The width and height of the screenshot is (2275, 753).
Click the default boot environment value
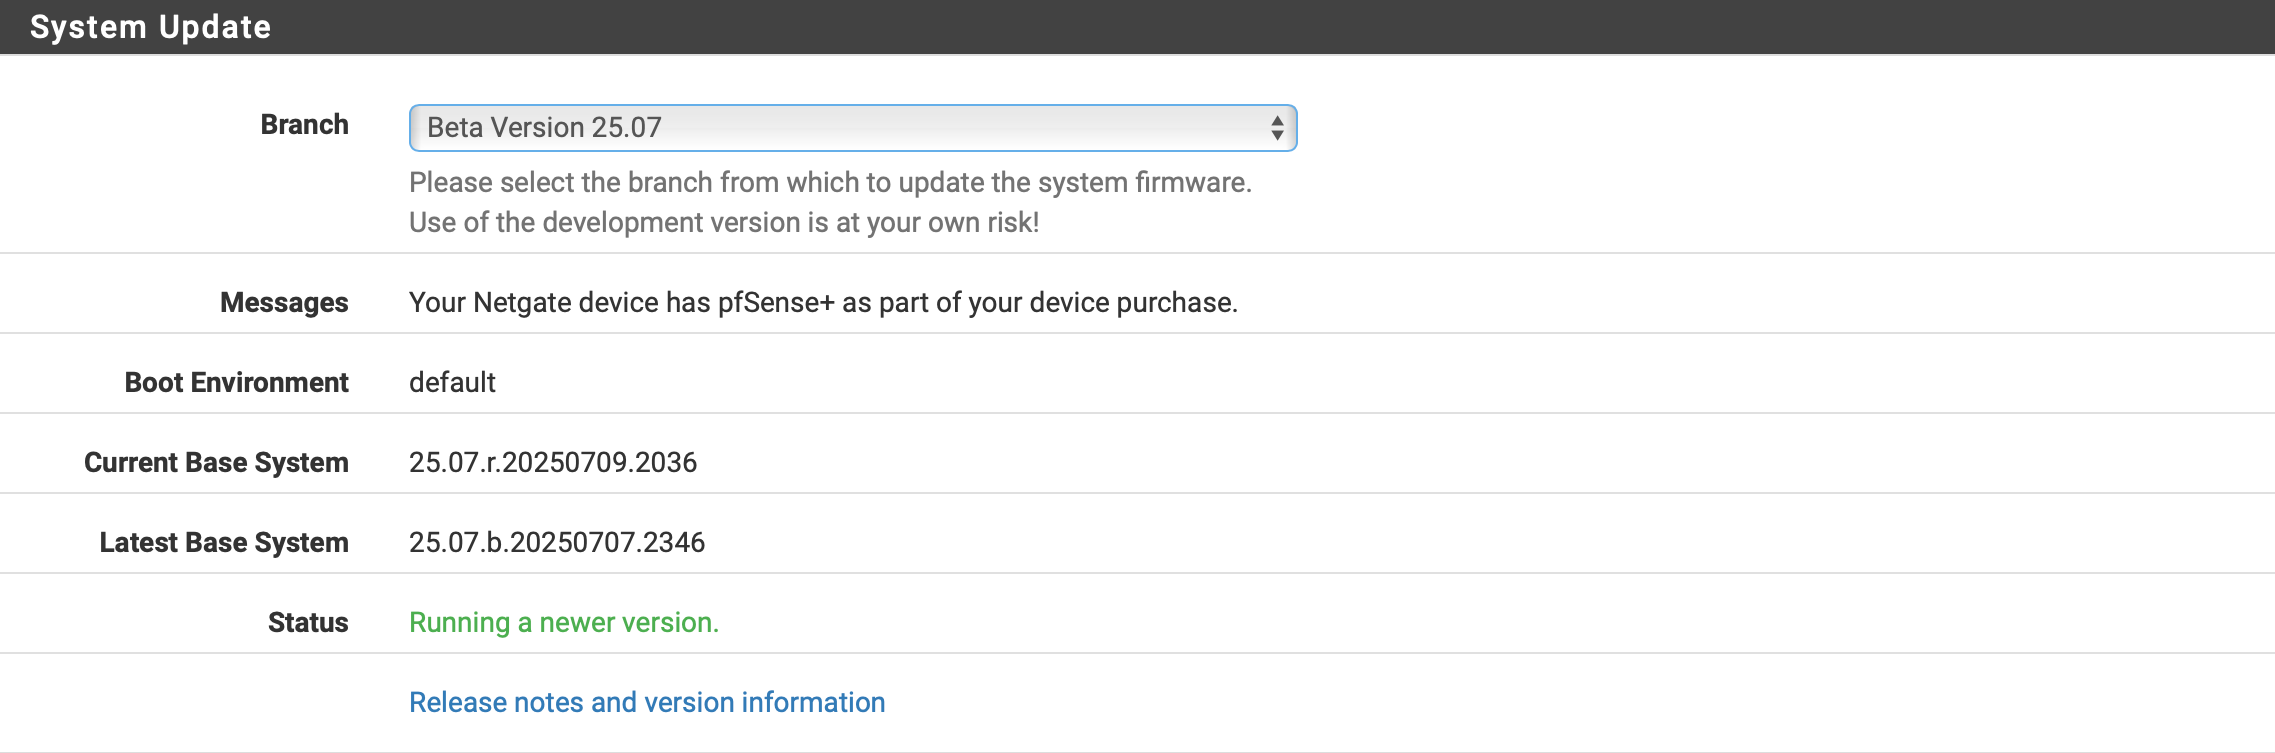(452, 383)
